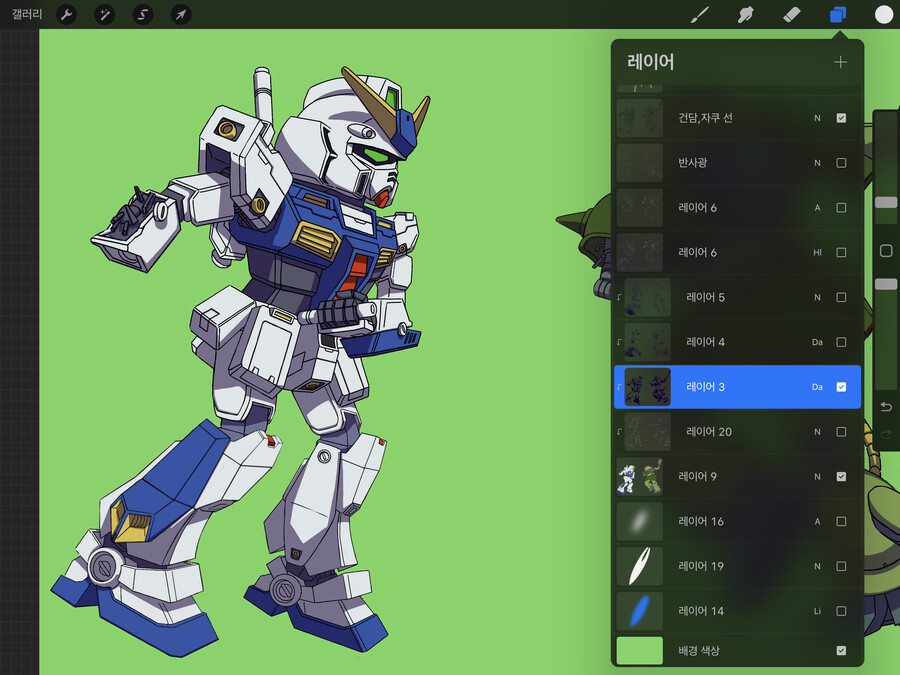The width and height of the screenshot is (900, 675).
Task: Select the 반사광 layer thumbnail
Action: click(639, 163)
